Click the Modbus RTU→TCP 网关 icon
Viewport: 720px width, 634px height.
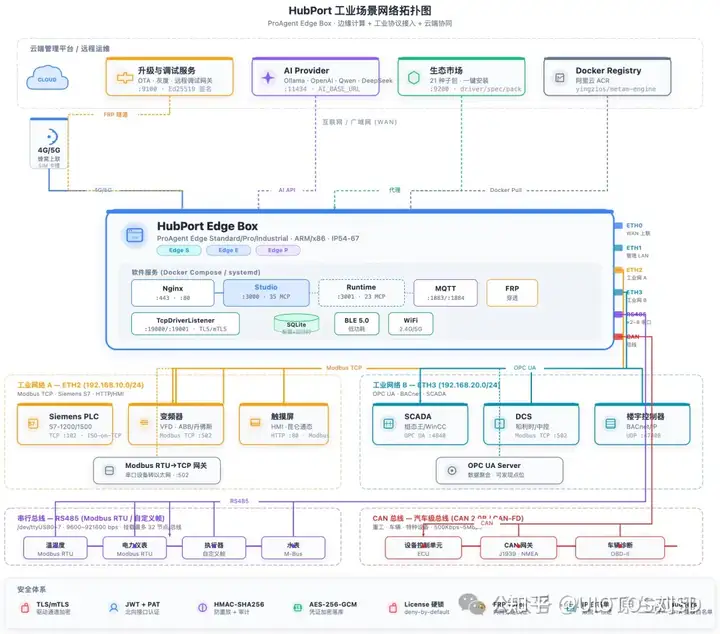pyautogui.click(x=109, y=471)
